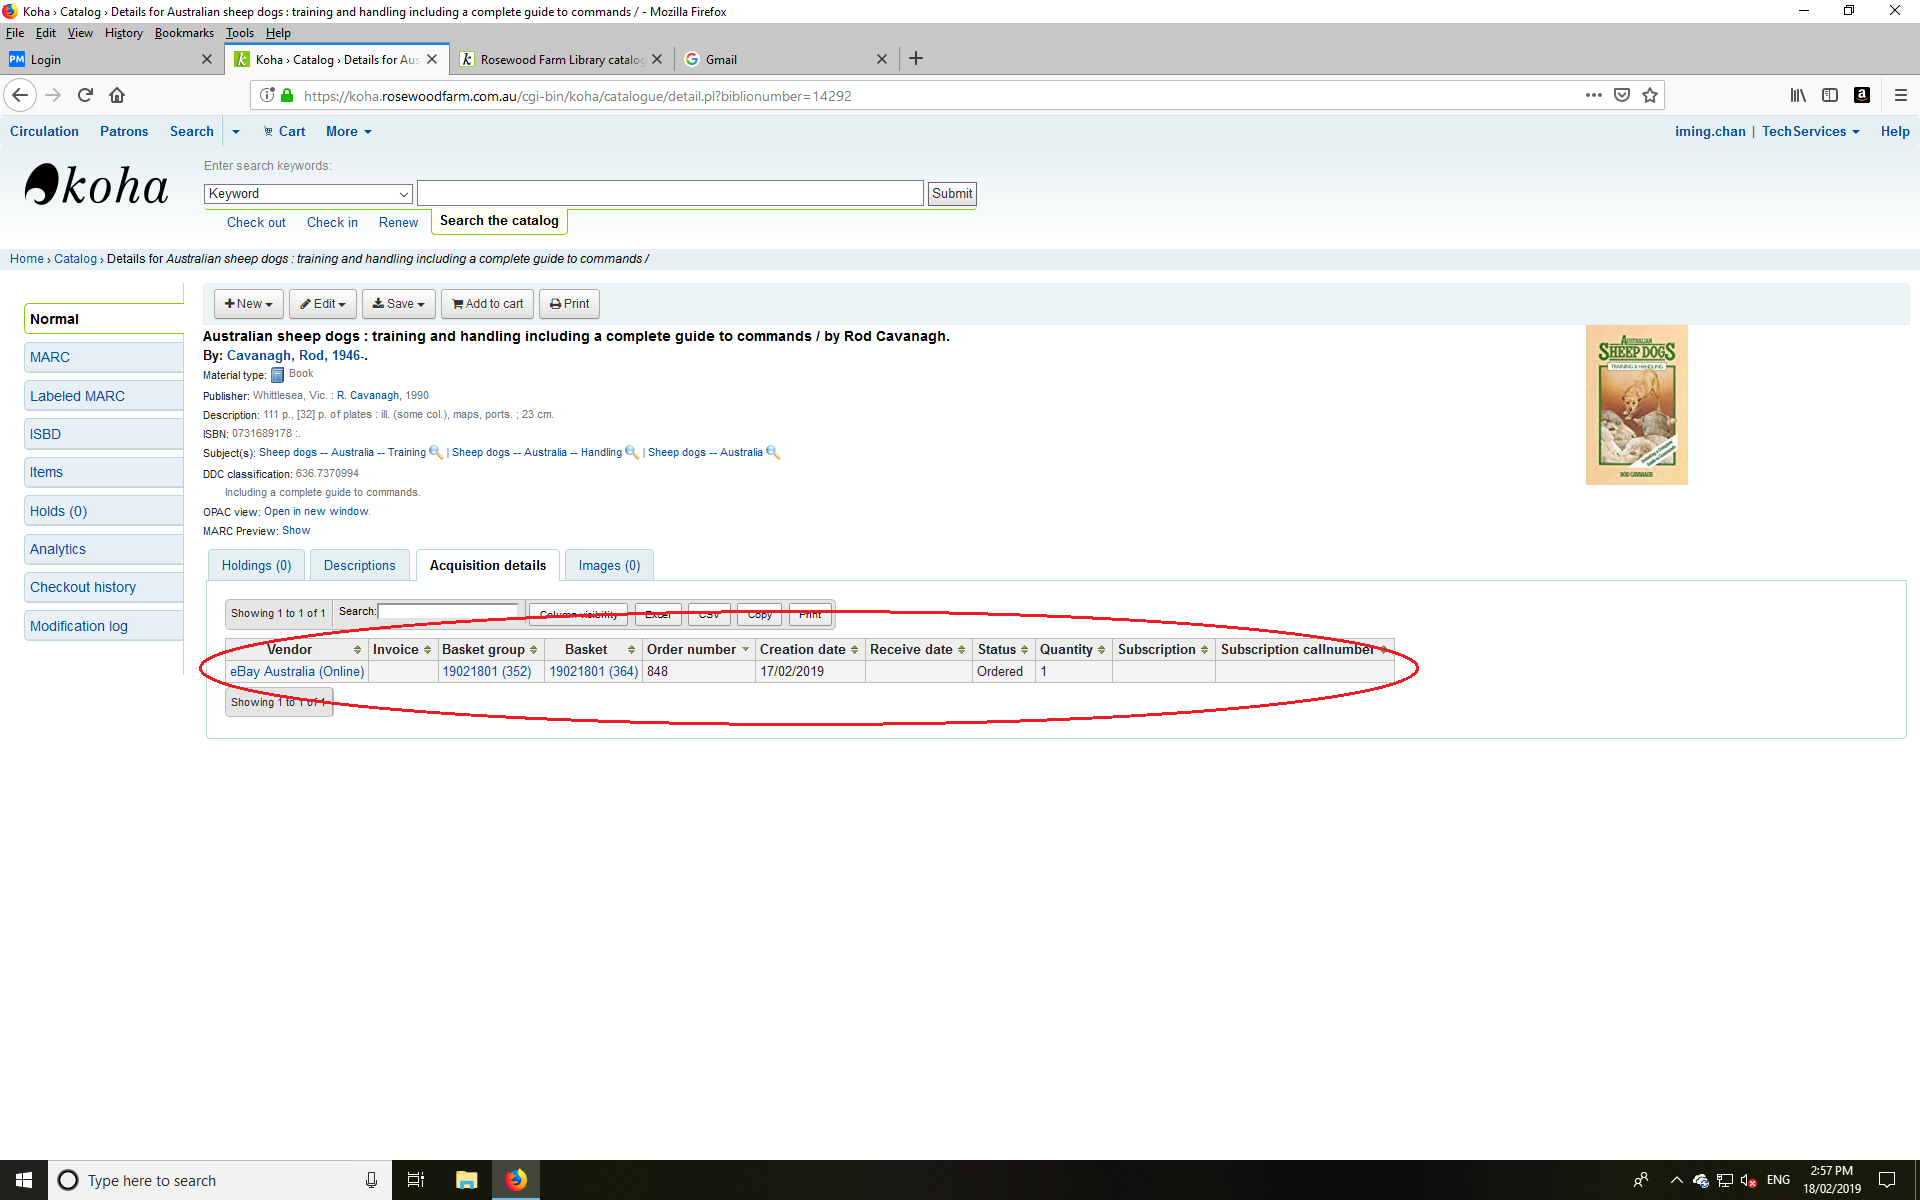
Task: Open the Library sidebar icon in toolbar
Action: coord(1798,95)
